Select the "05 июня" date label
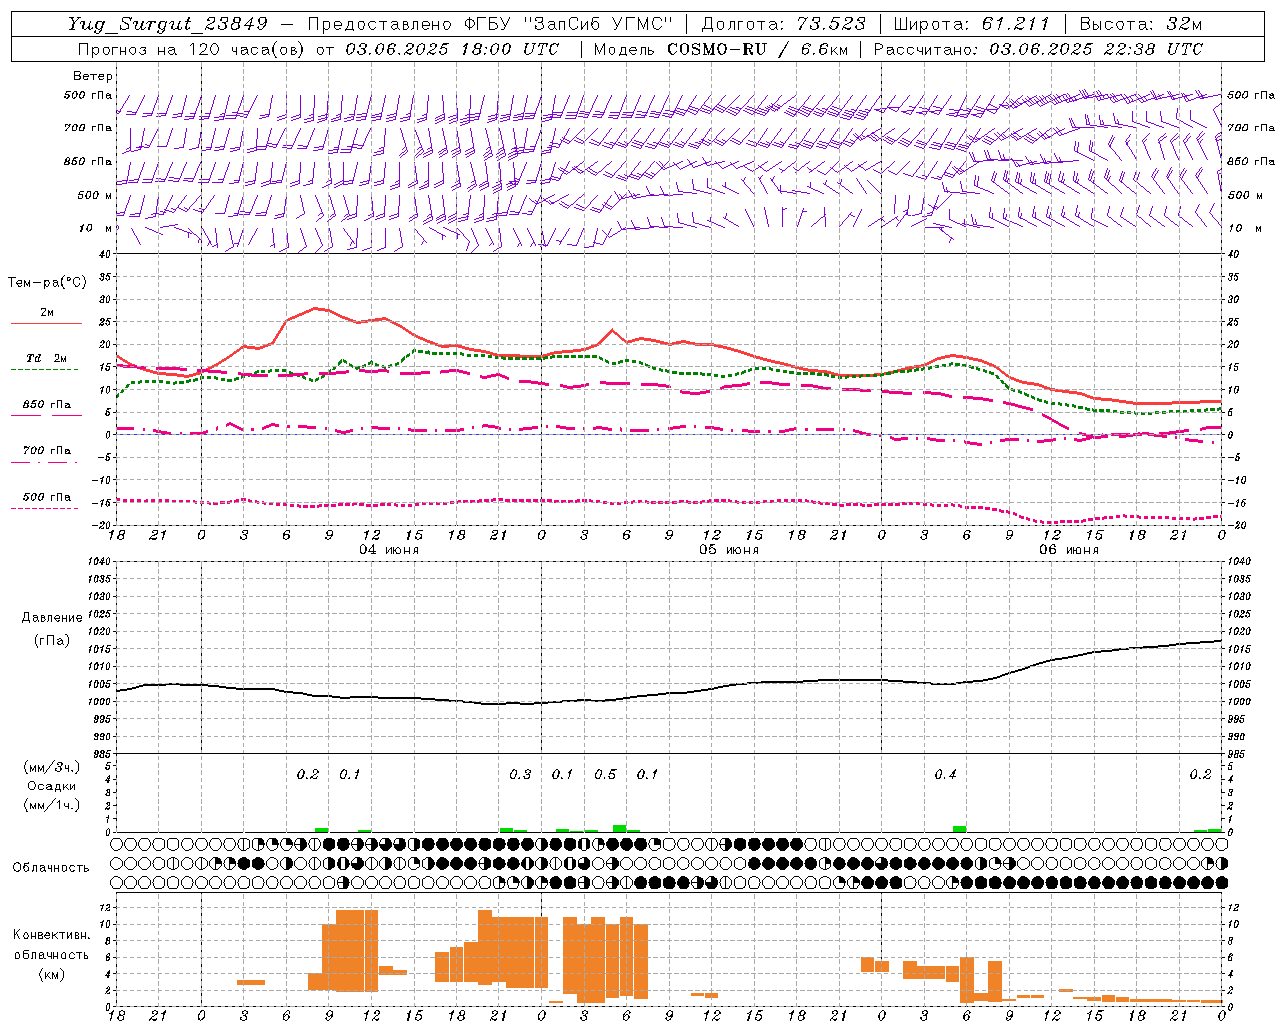The image size is (1280, 1024). point(729,550)
